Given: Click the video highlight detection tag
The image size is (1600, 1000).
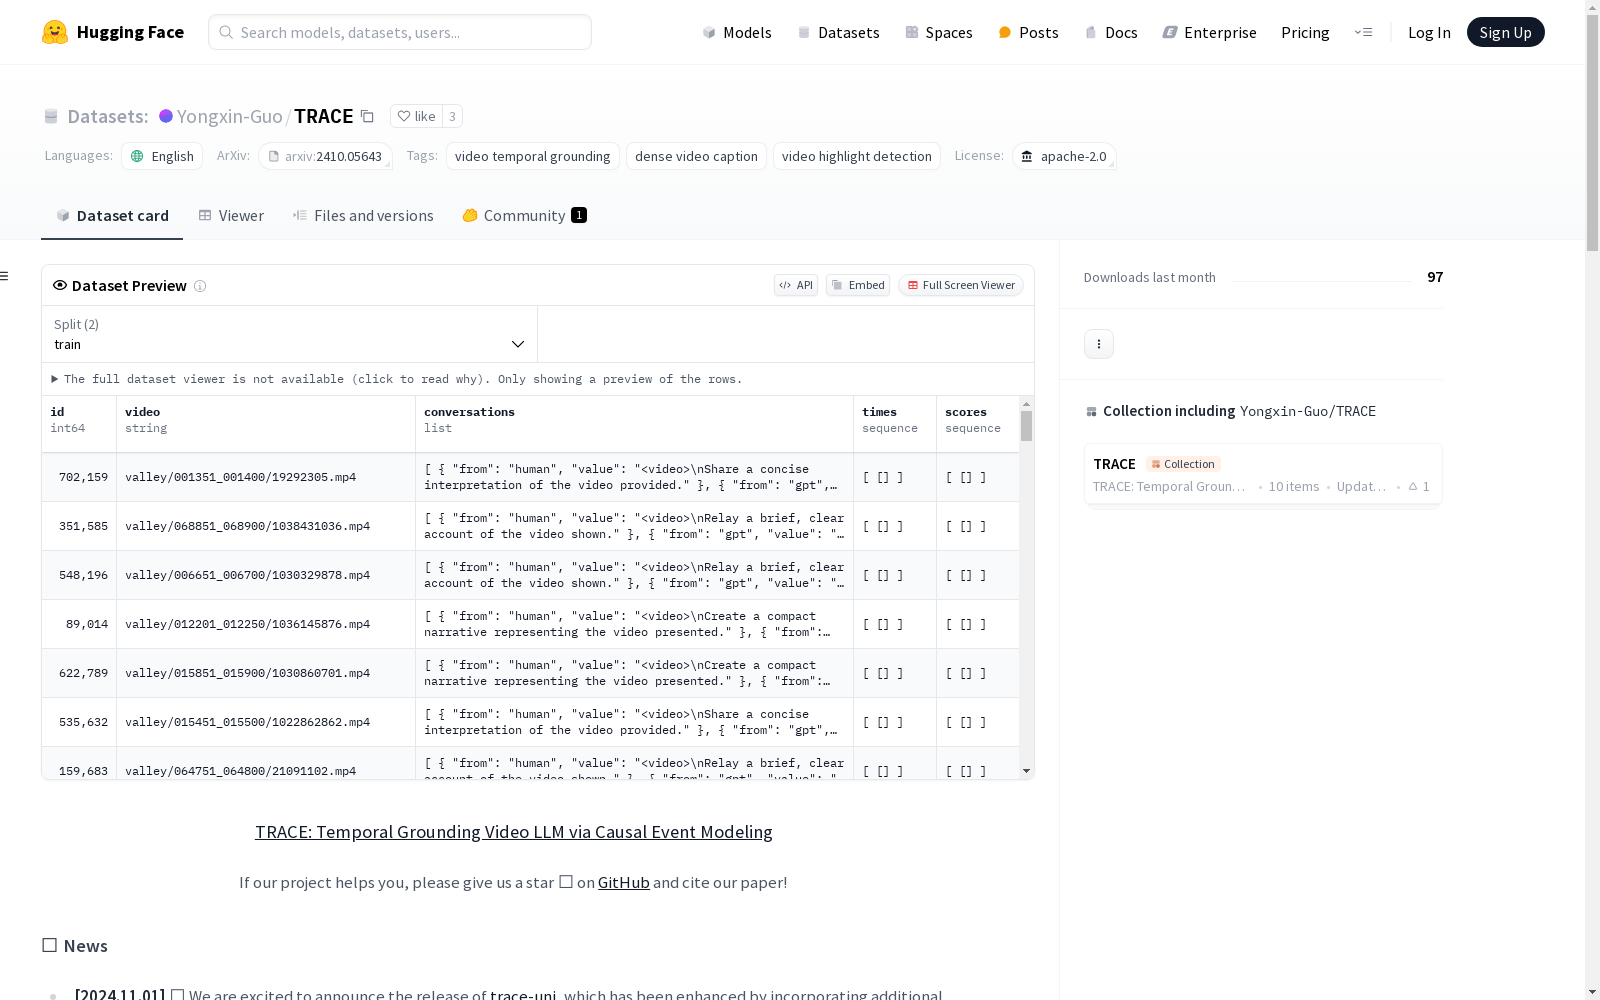Looking at the screenshot, I should click(856, 156).
